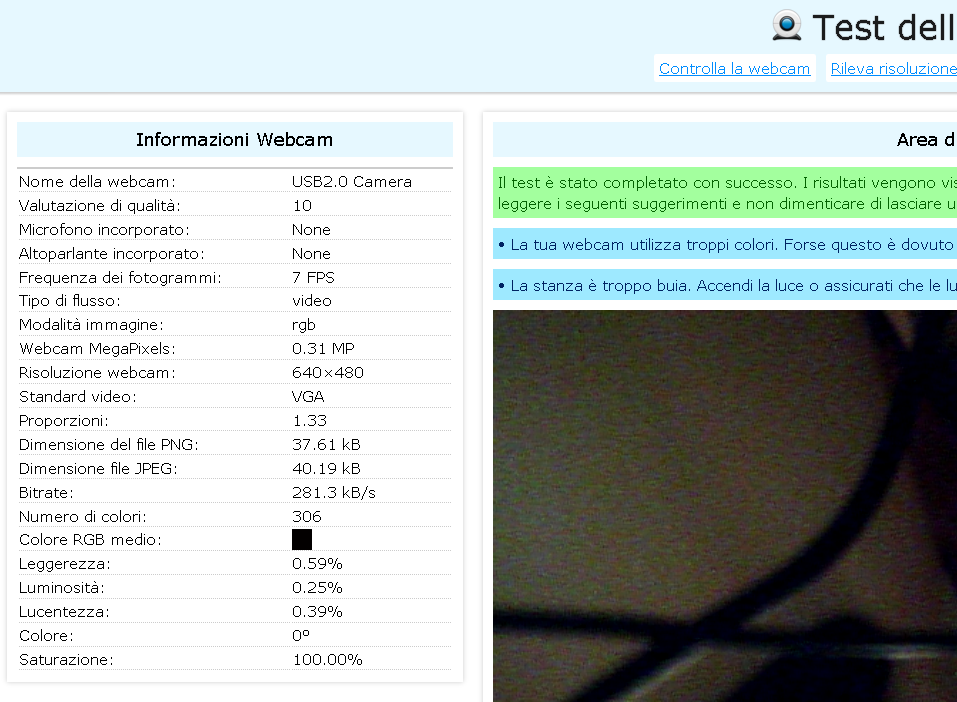The width and height of the screenshot is (957, 702).
Task: Click the 'Numero di colori:' label
Action: [83, 517]
